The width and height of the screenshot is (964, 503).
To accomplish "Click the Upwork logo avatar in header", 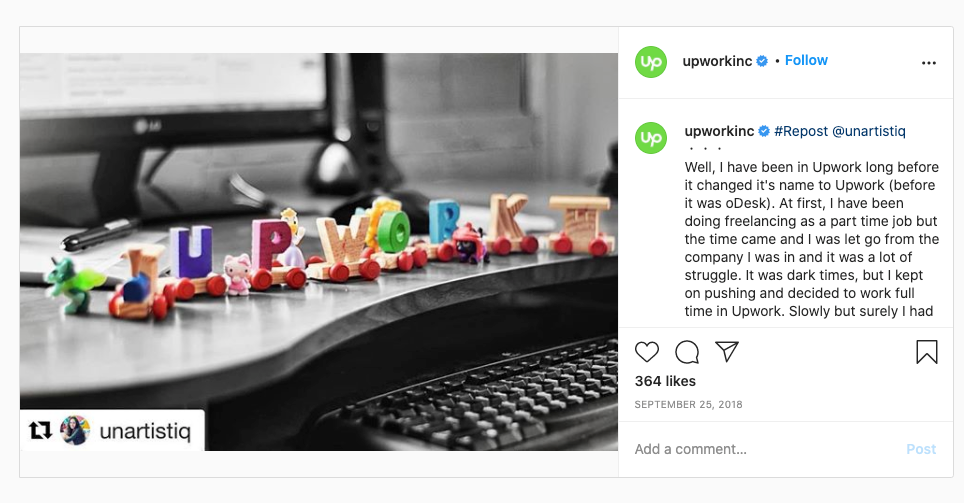I will coord(650,61).
